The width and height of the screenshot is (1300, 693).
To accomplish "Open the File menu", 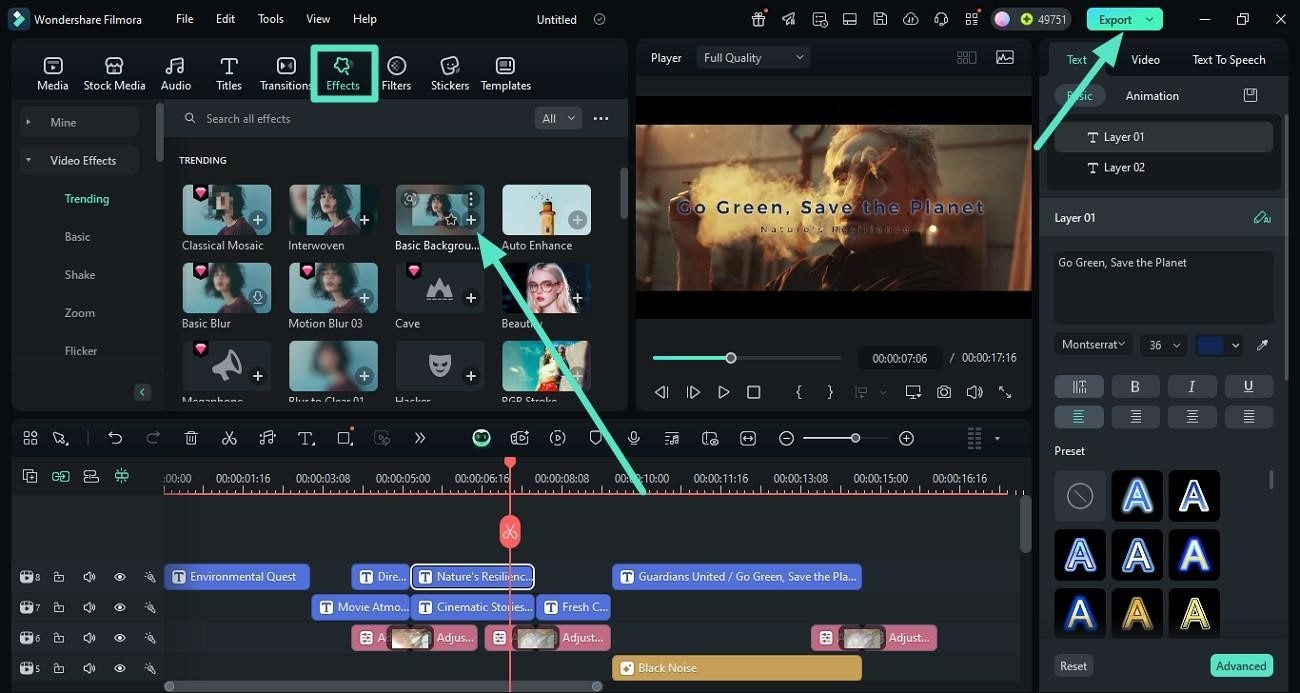I will pos(185,19).
